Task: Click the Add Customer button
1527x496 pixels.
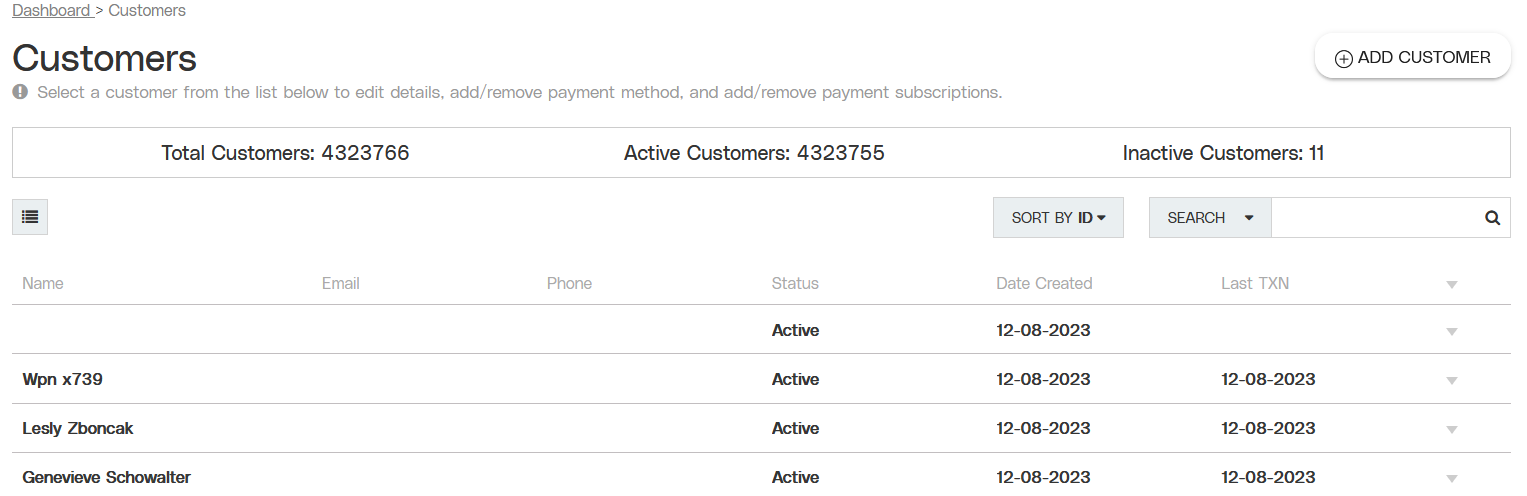Action: point(1412,57)
